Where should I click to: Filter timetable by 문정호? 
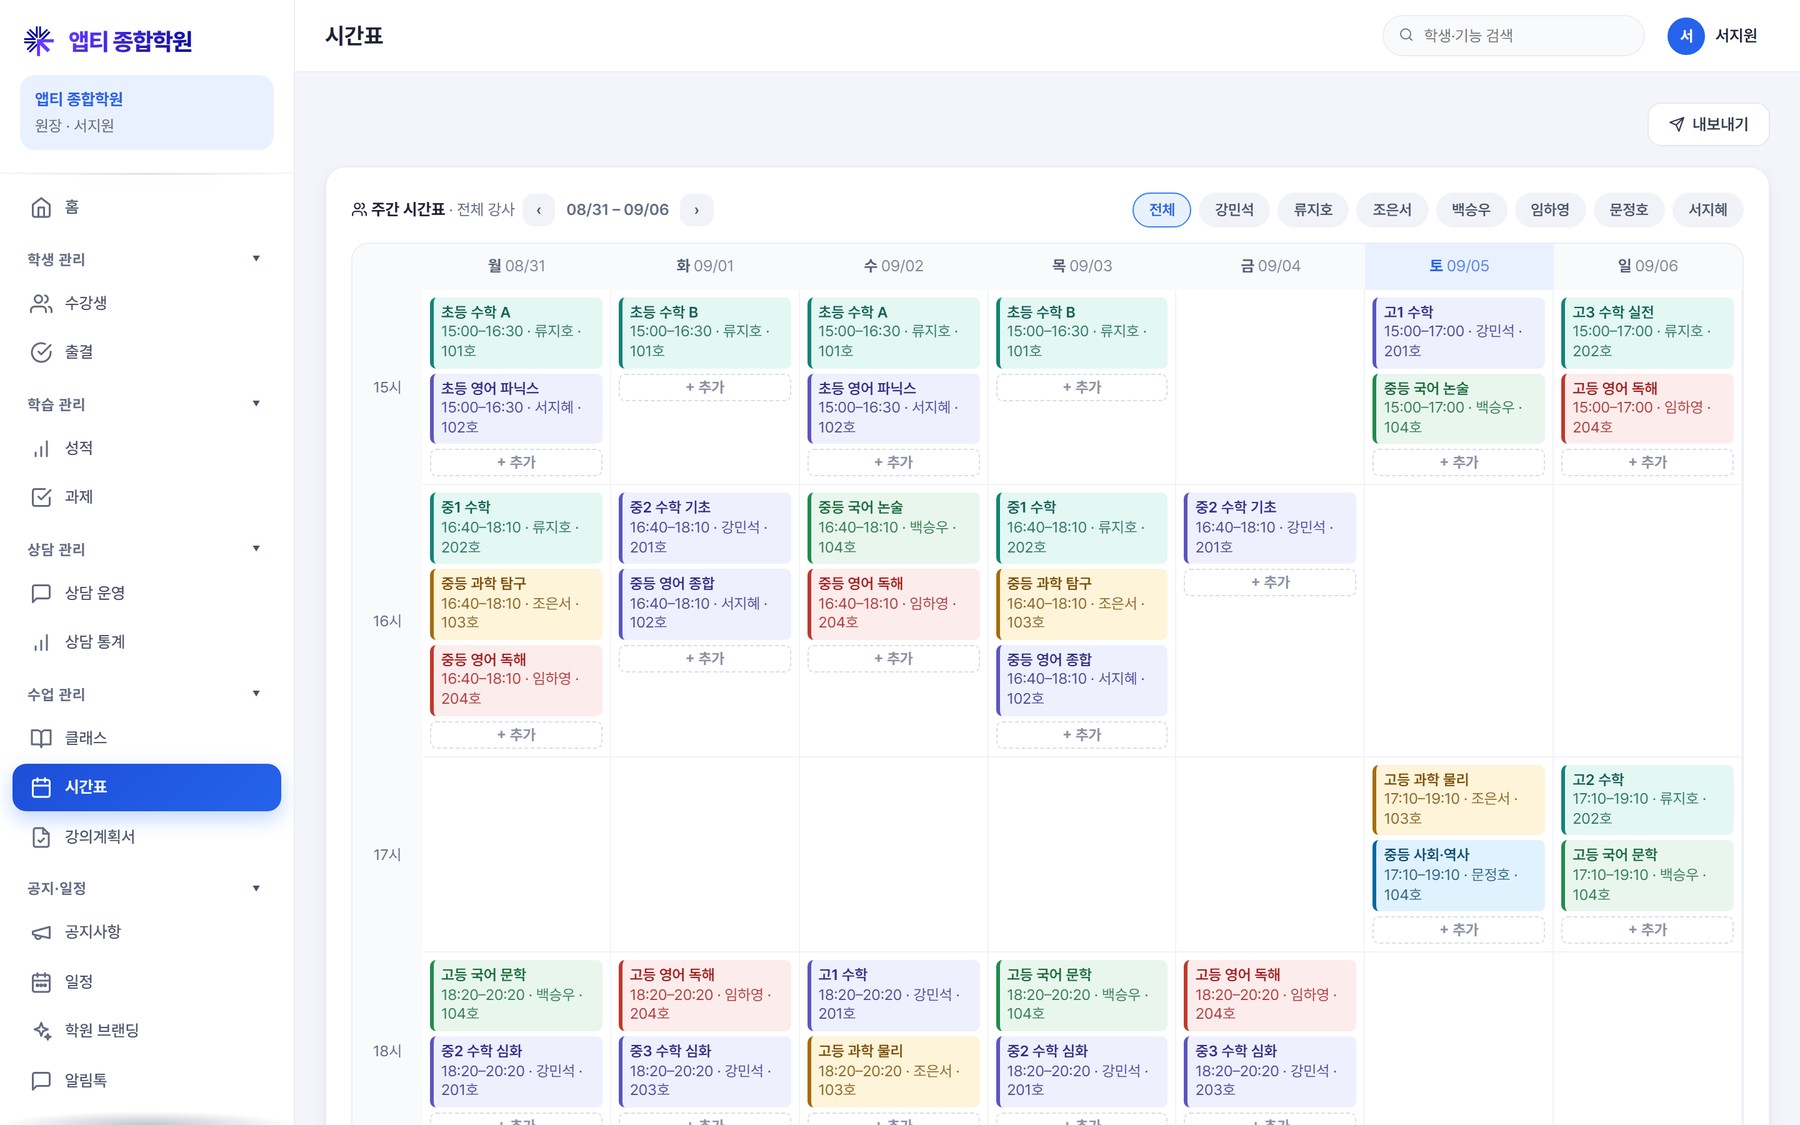point(1629,210)
